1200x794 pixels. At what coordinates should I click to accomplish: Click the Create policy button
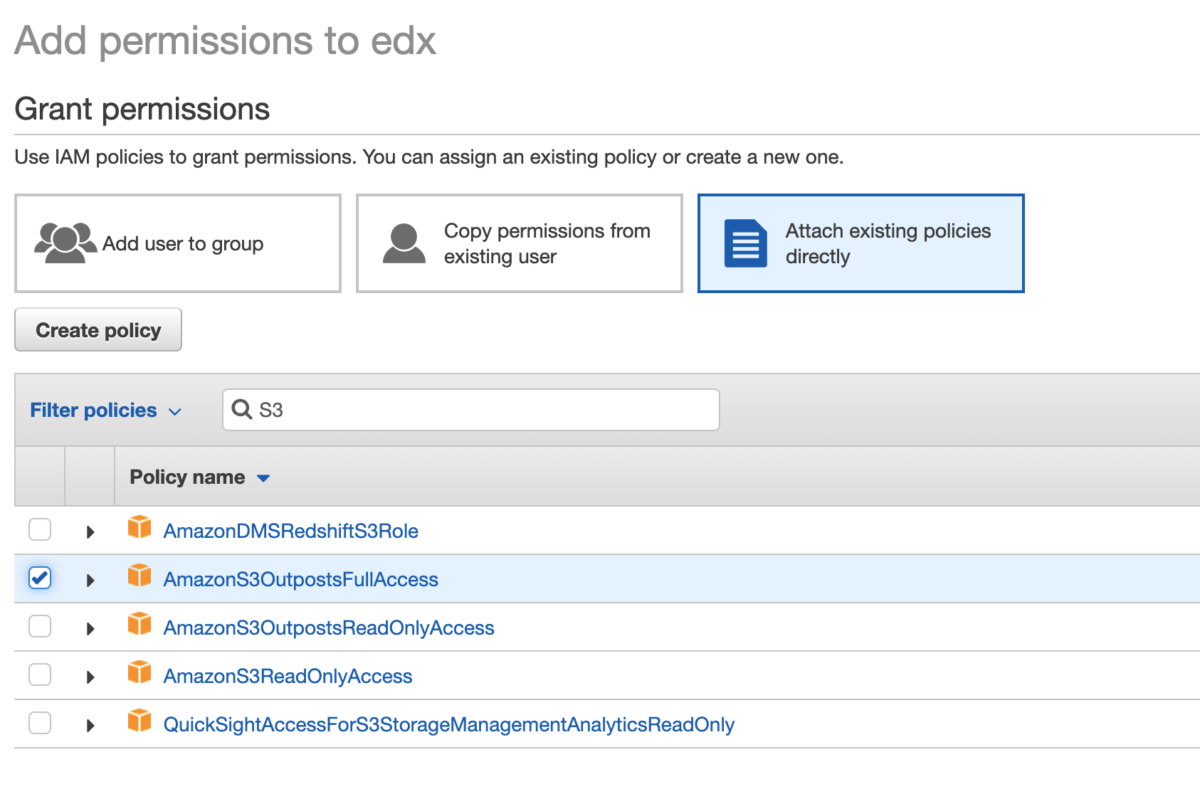click(x=98, y=330)
